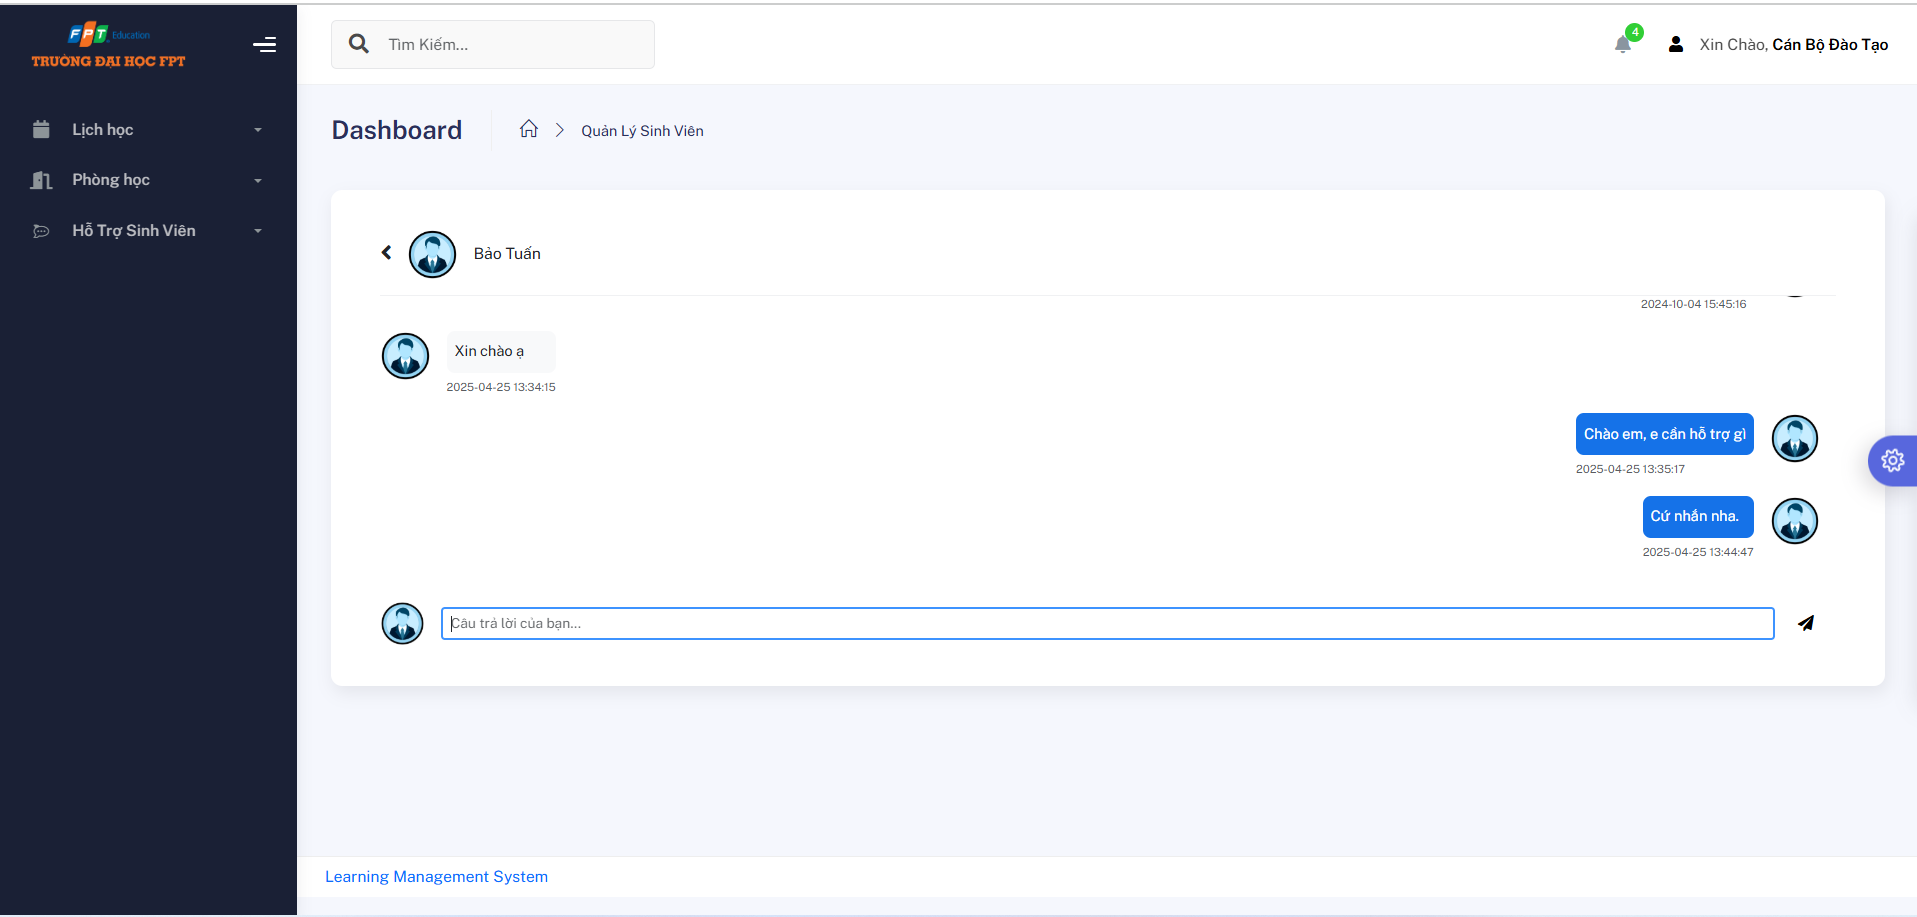Click the search magnifier icon
This screenshot has width=1917, height=917.
[x=359, y=44]
